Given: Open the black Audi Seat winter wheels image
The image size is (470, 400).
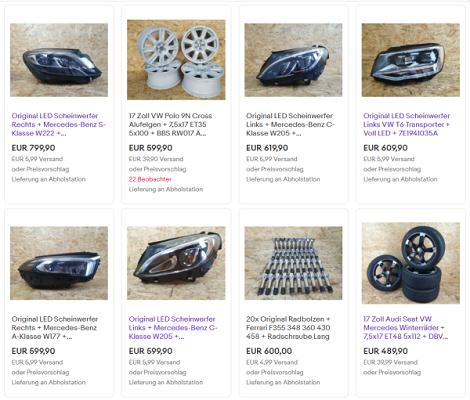Looking at the screenshot, I should [x=411, y=263].
